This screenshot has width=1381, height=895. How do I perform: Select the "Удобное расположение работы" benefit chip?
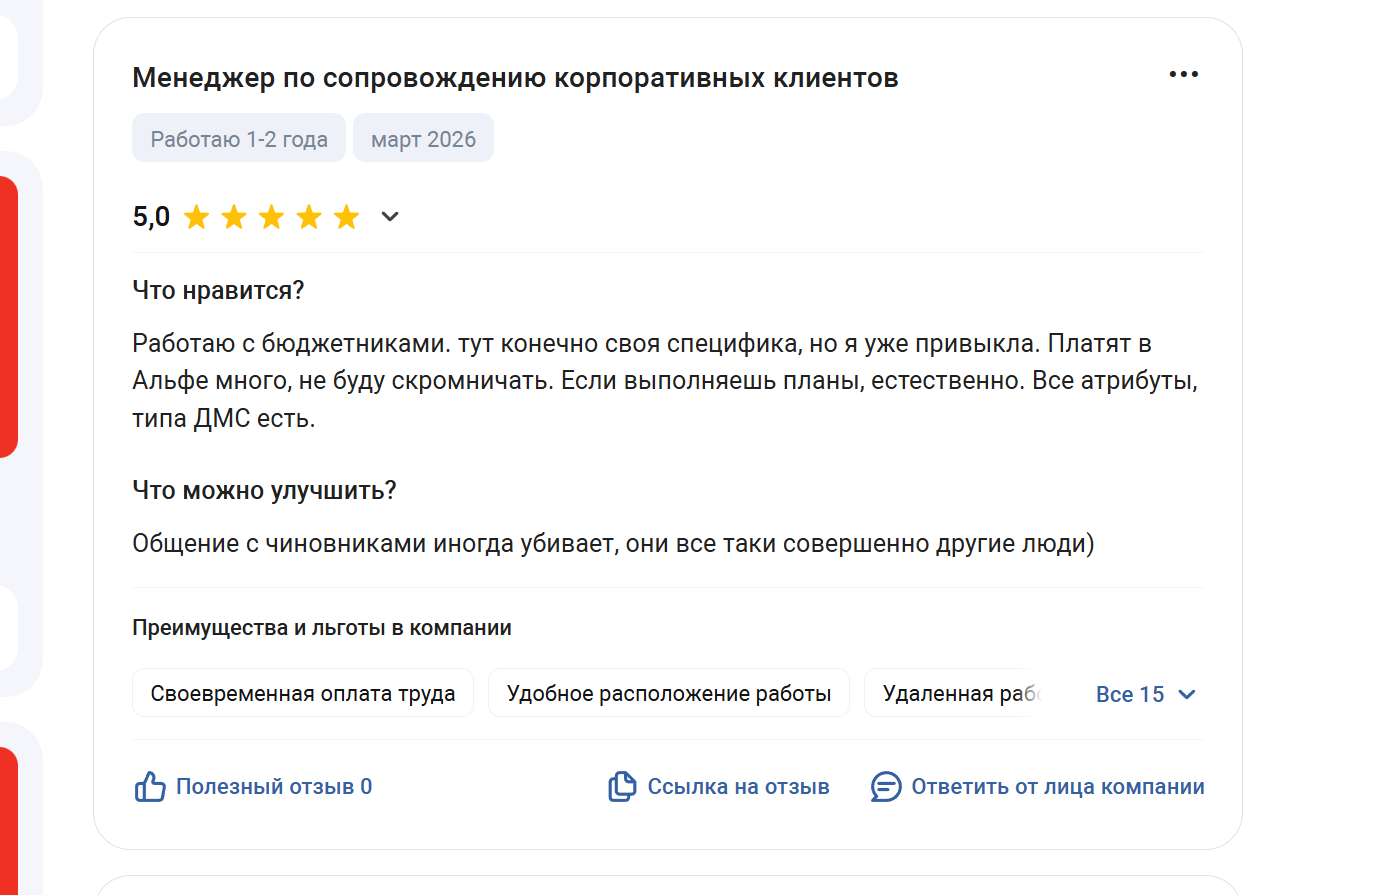[668, 694]
